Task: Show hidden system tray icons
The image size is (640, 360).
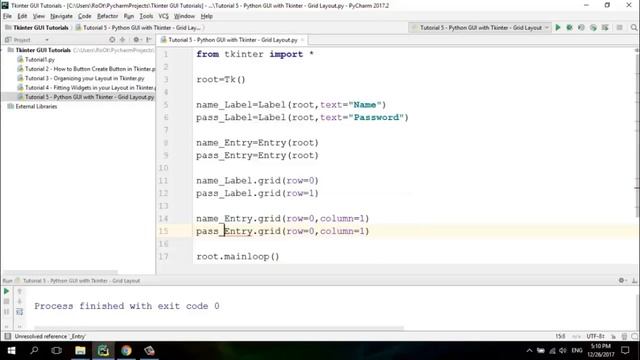Action: pos(529,351)
